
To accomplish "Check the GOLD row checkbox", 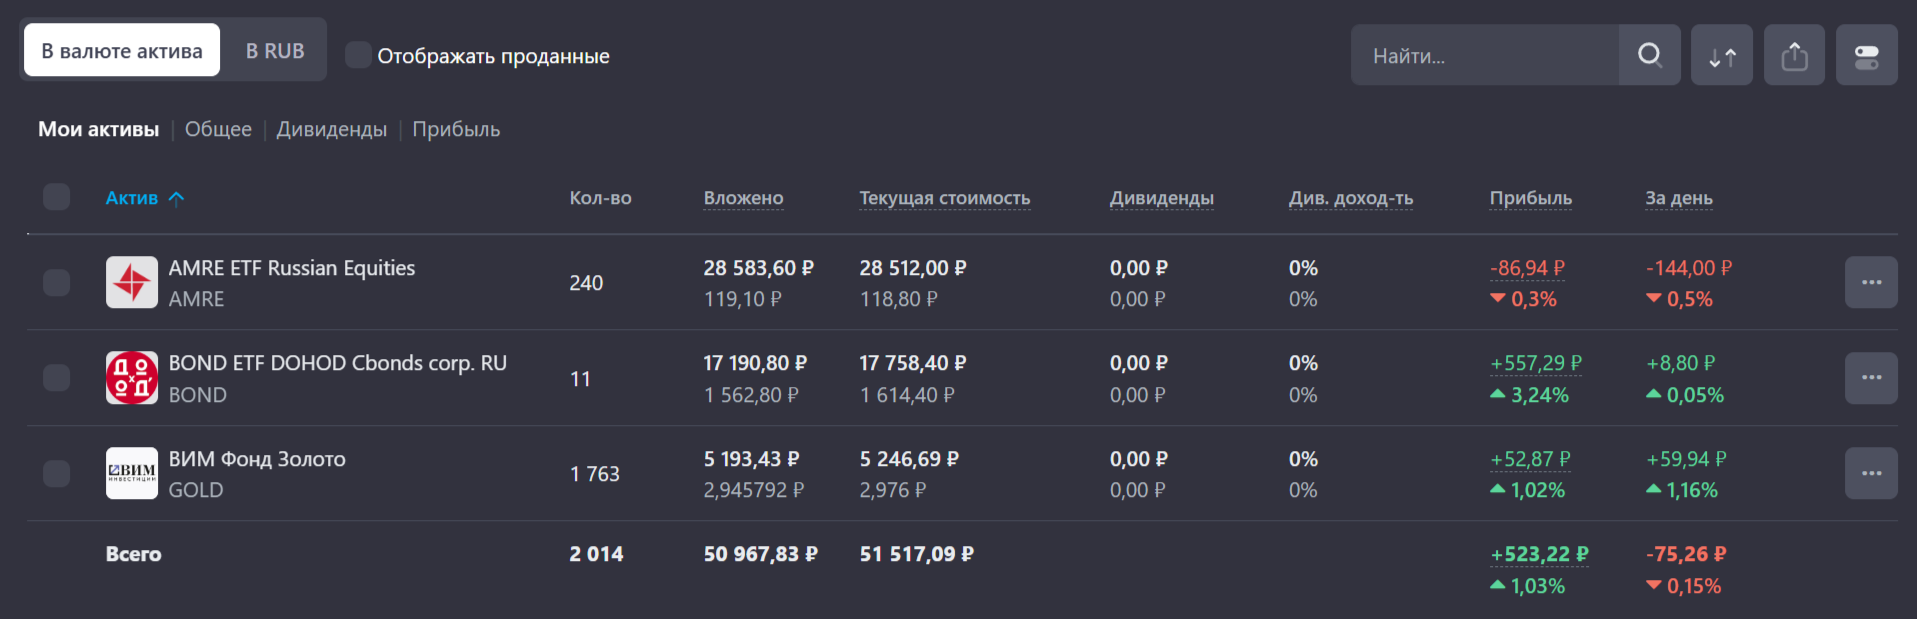I will click(57, 473).
